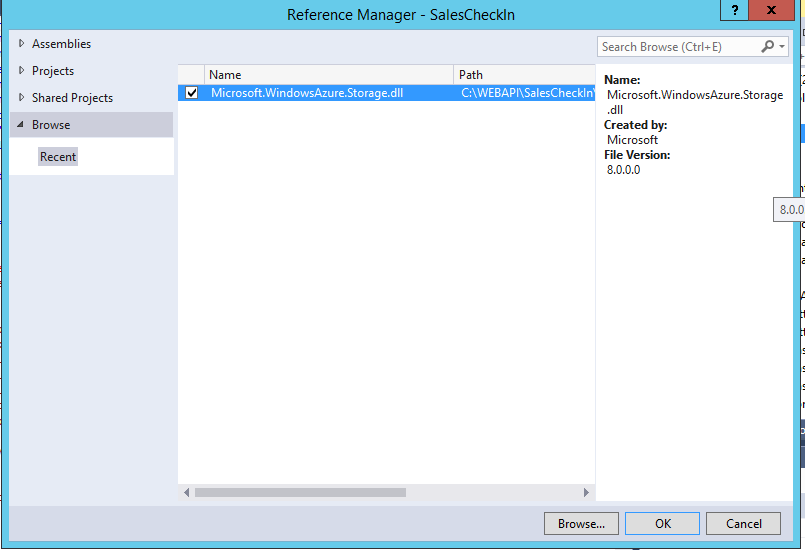Click the C:\WEBAPI\SalesCheckIn path cell

tap(528, 93)
